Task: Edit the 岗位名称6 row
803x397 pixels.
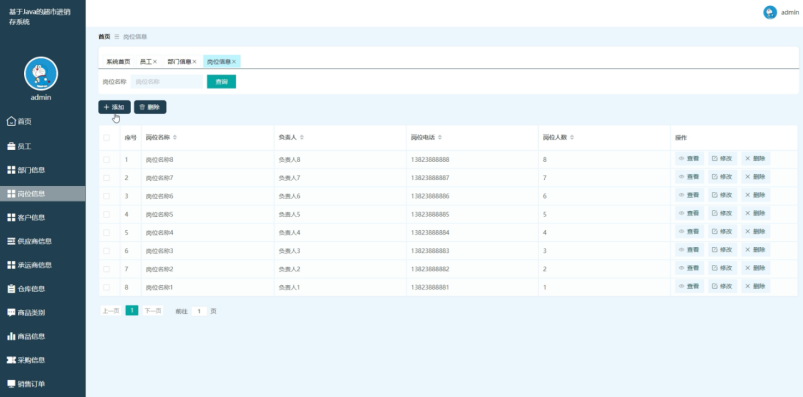Action: coord(723,195)
